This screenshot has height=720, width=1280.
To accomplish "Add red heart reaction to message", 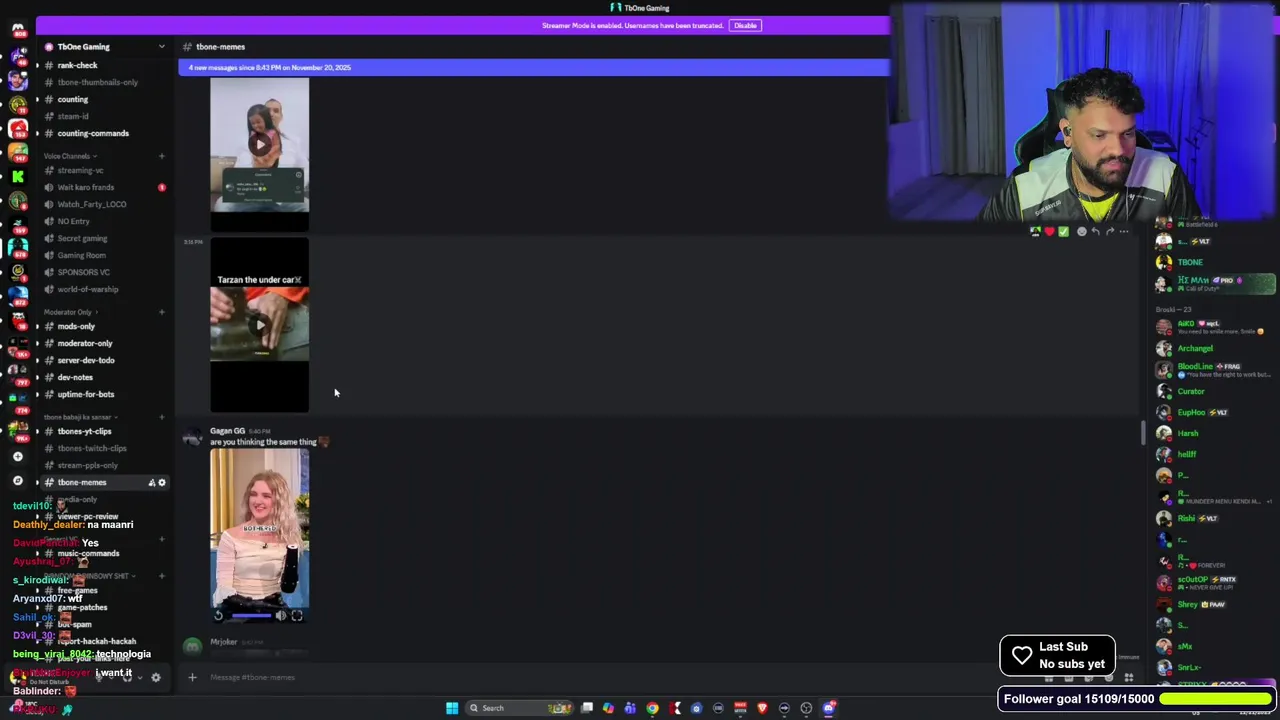I will point(1049,231).
